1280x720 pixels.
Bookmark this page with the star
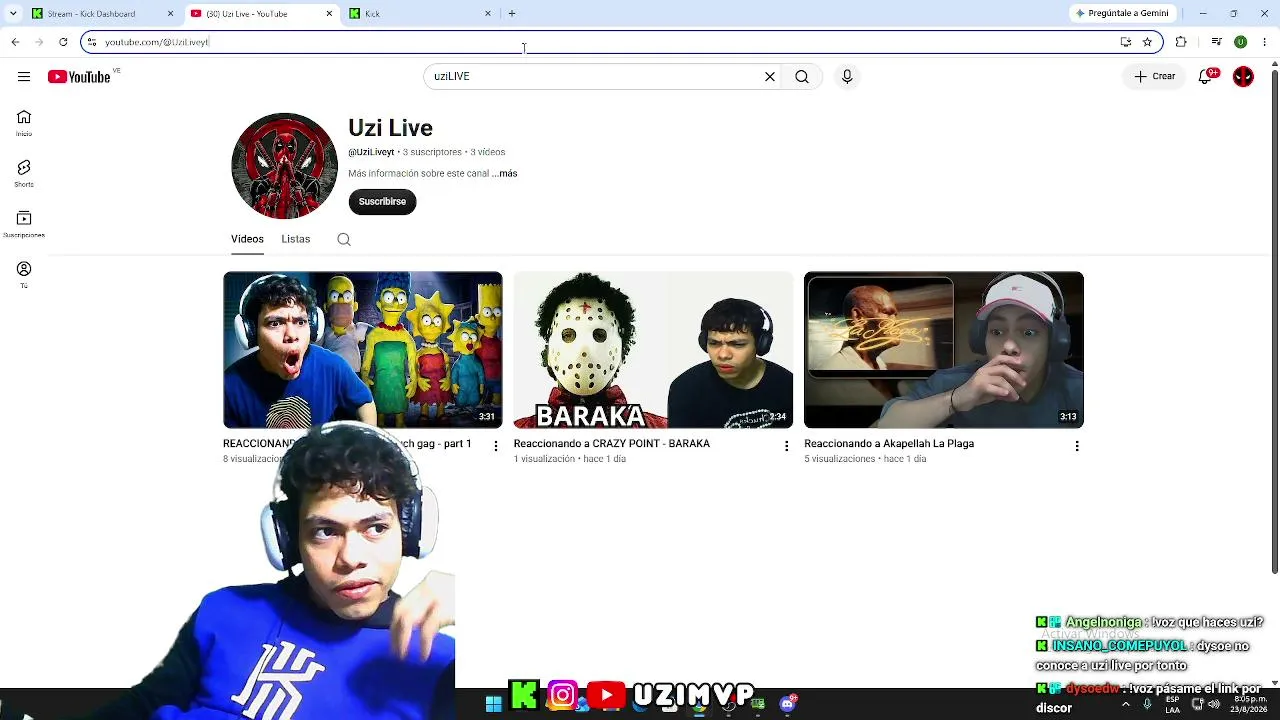tap(1147, 42)
